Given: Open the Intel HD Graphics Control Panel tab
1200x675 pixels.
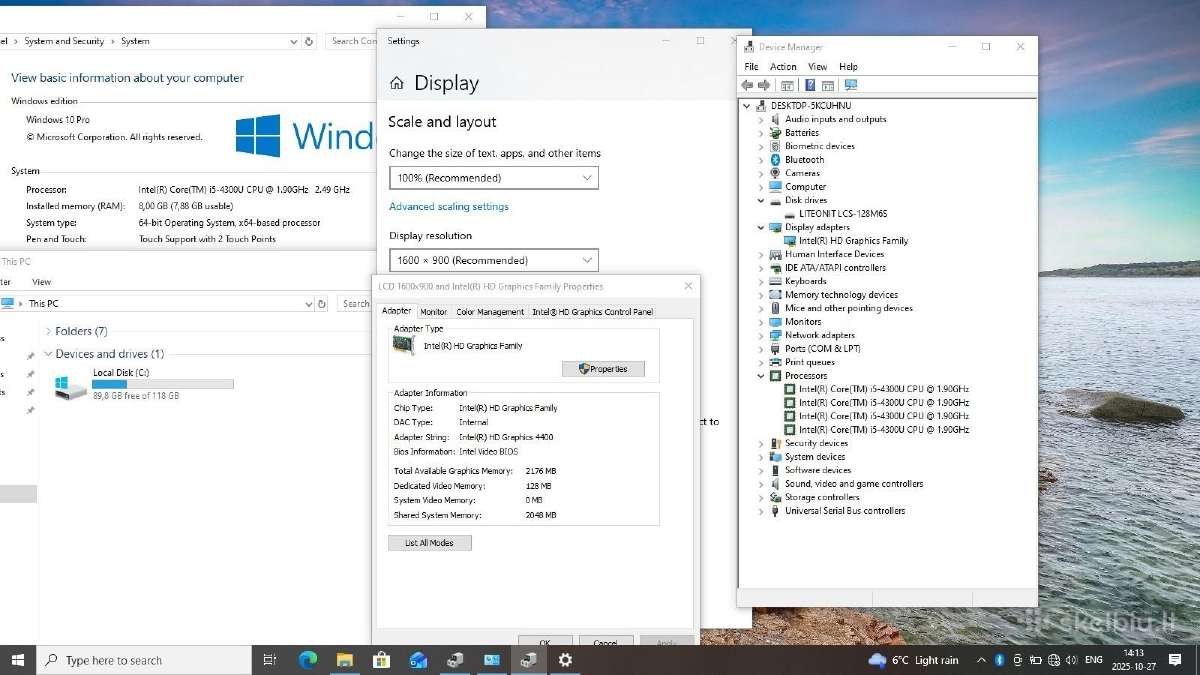Looking at the screenshot, I should (592, 312).
